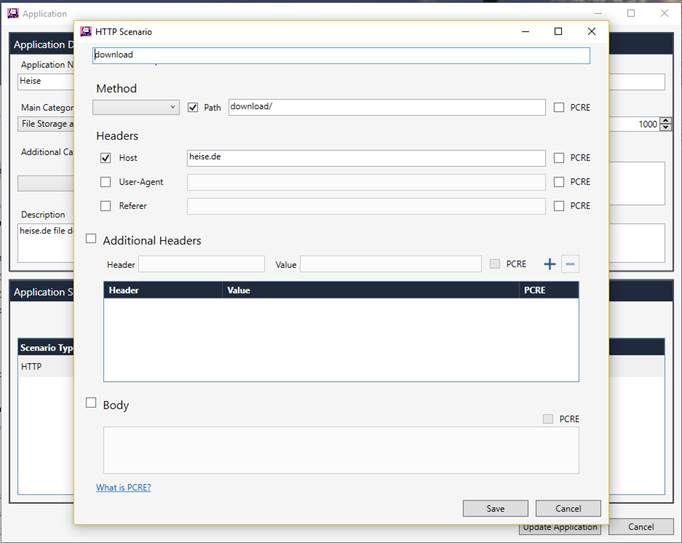This screenshot has height=543, width=682.
Task: Enable PCRE for User-Agent
Action: click(559, 182)
